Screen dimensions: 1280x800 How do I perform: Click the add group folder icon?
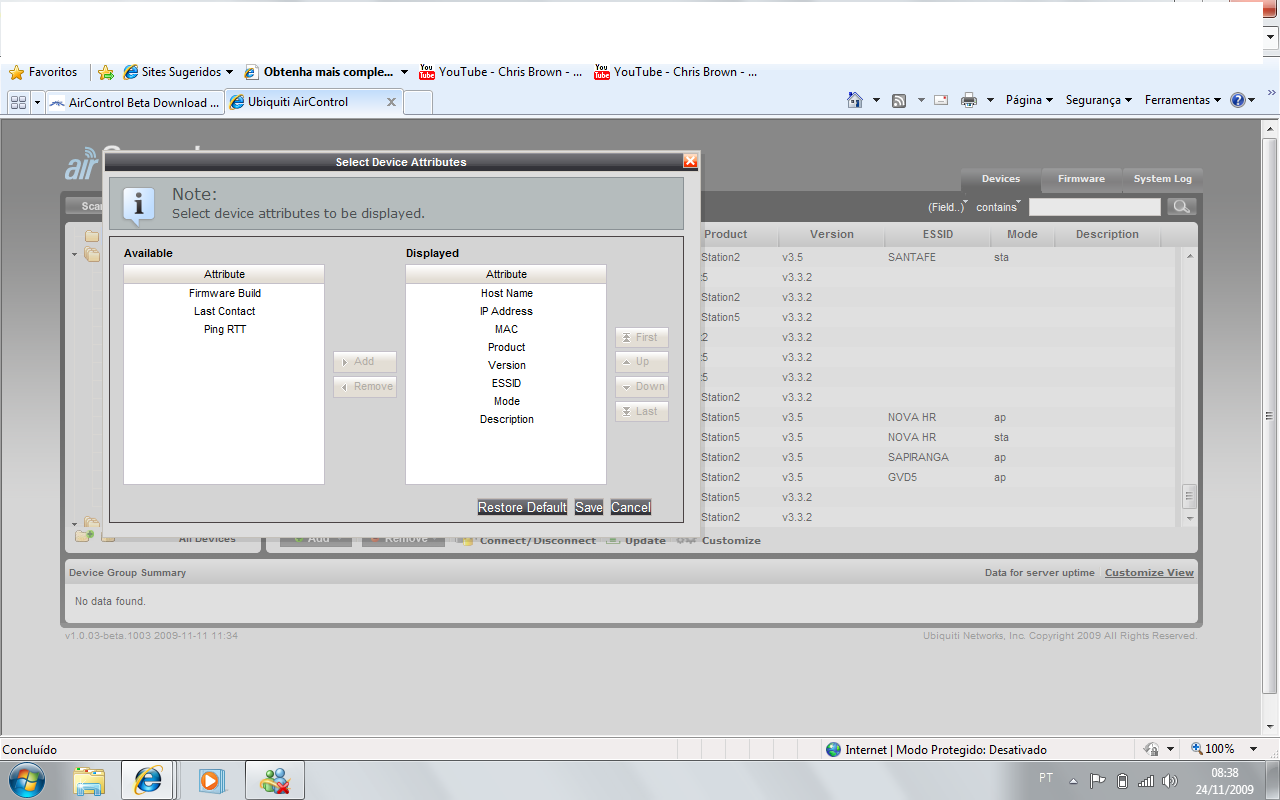click(x=84, y=537)
